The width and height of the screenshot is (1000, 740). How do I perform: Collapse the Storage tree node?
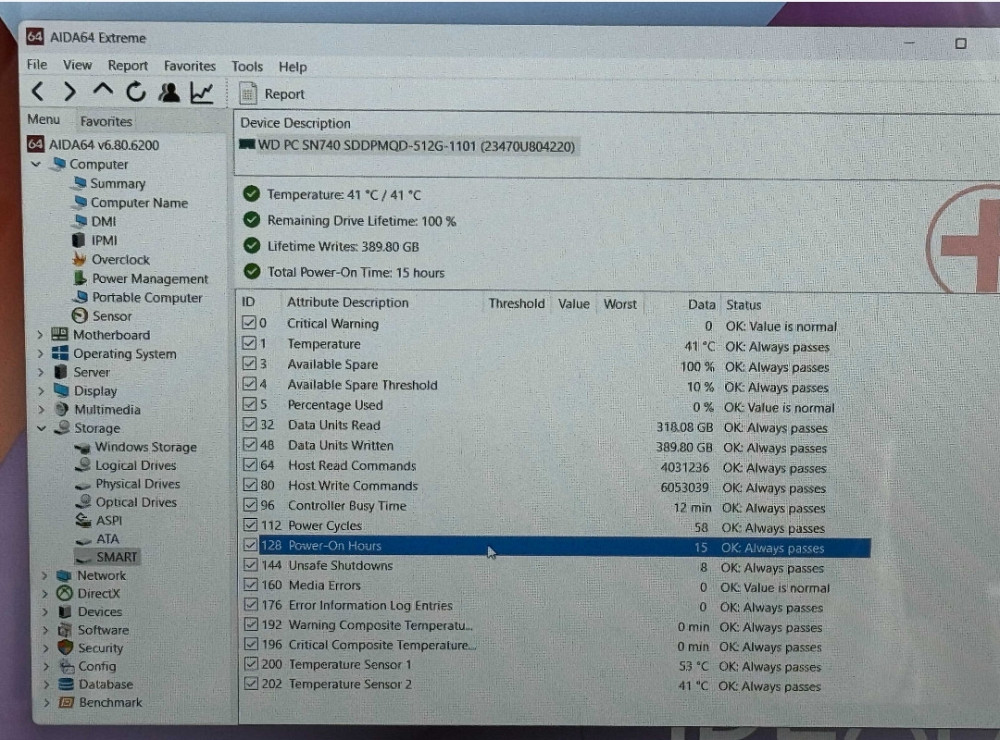click(40, 428)
